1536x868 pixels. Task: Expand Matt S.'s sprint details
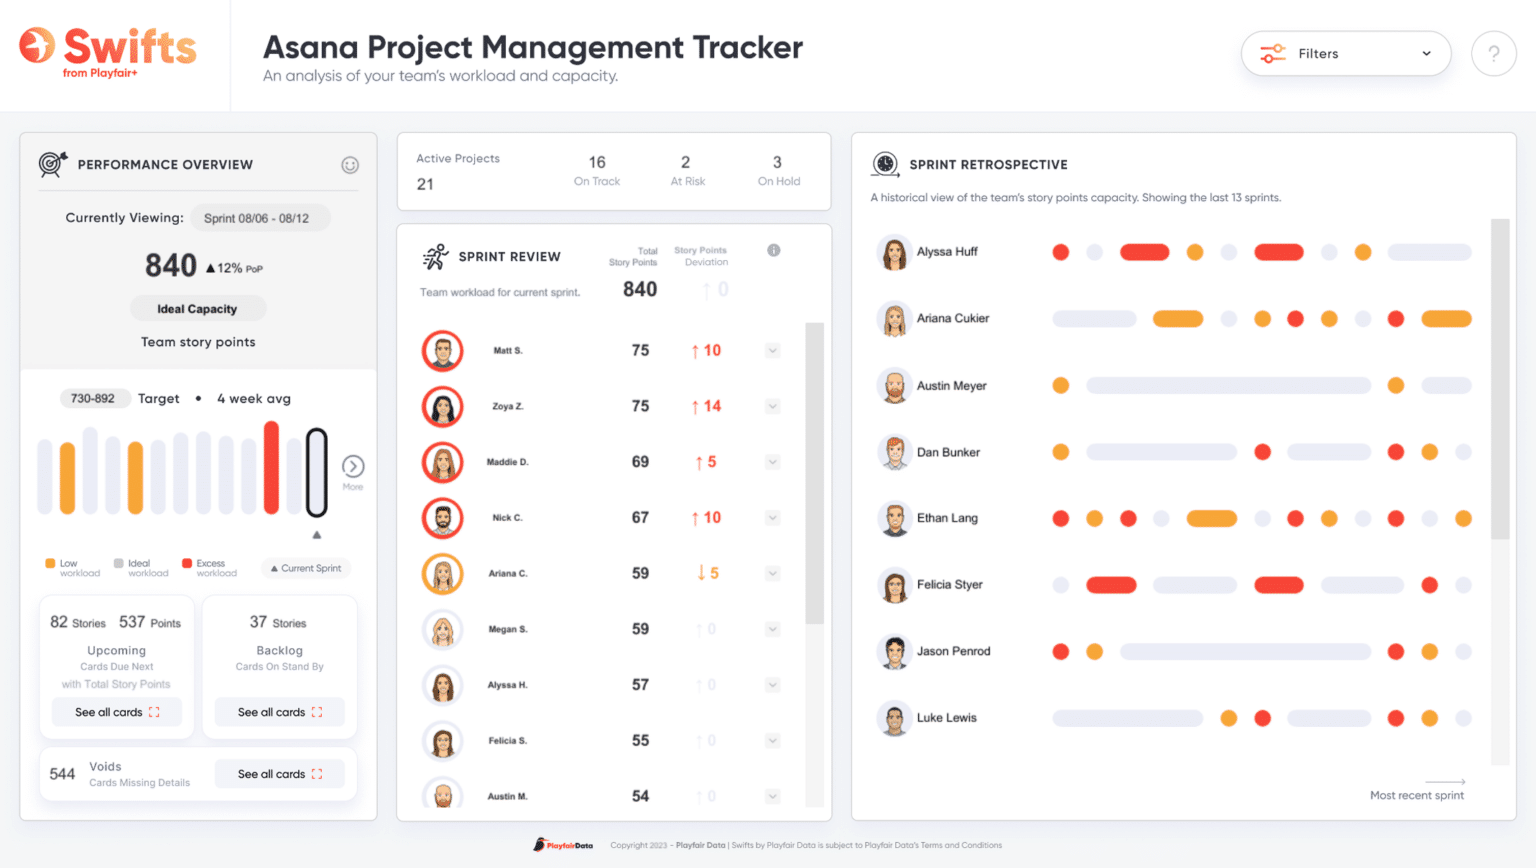(771, 350)
